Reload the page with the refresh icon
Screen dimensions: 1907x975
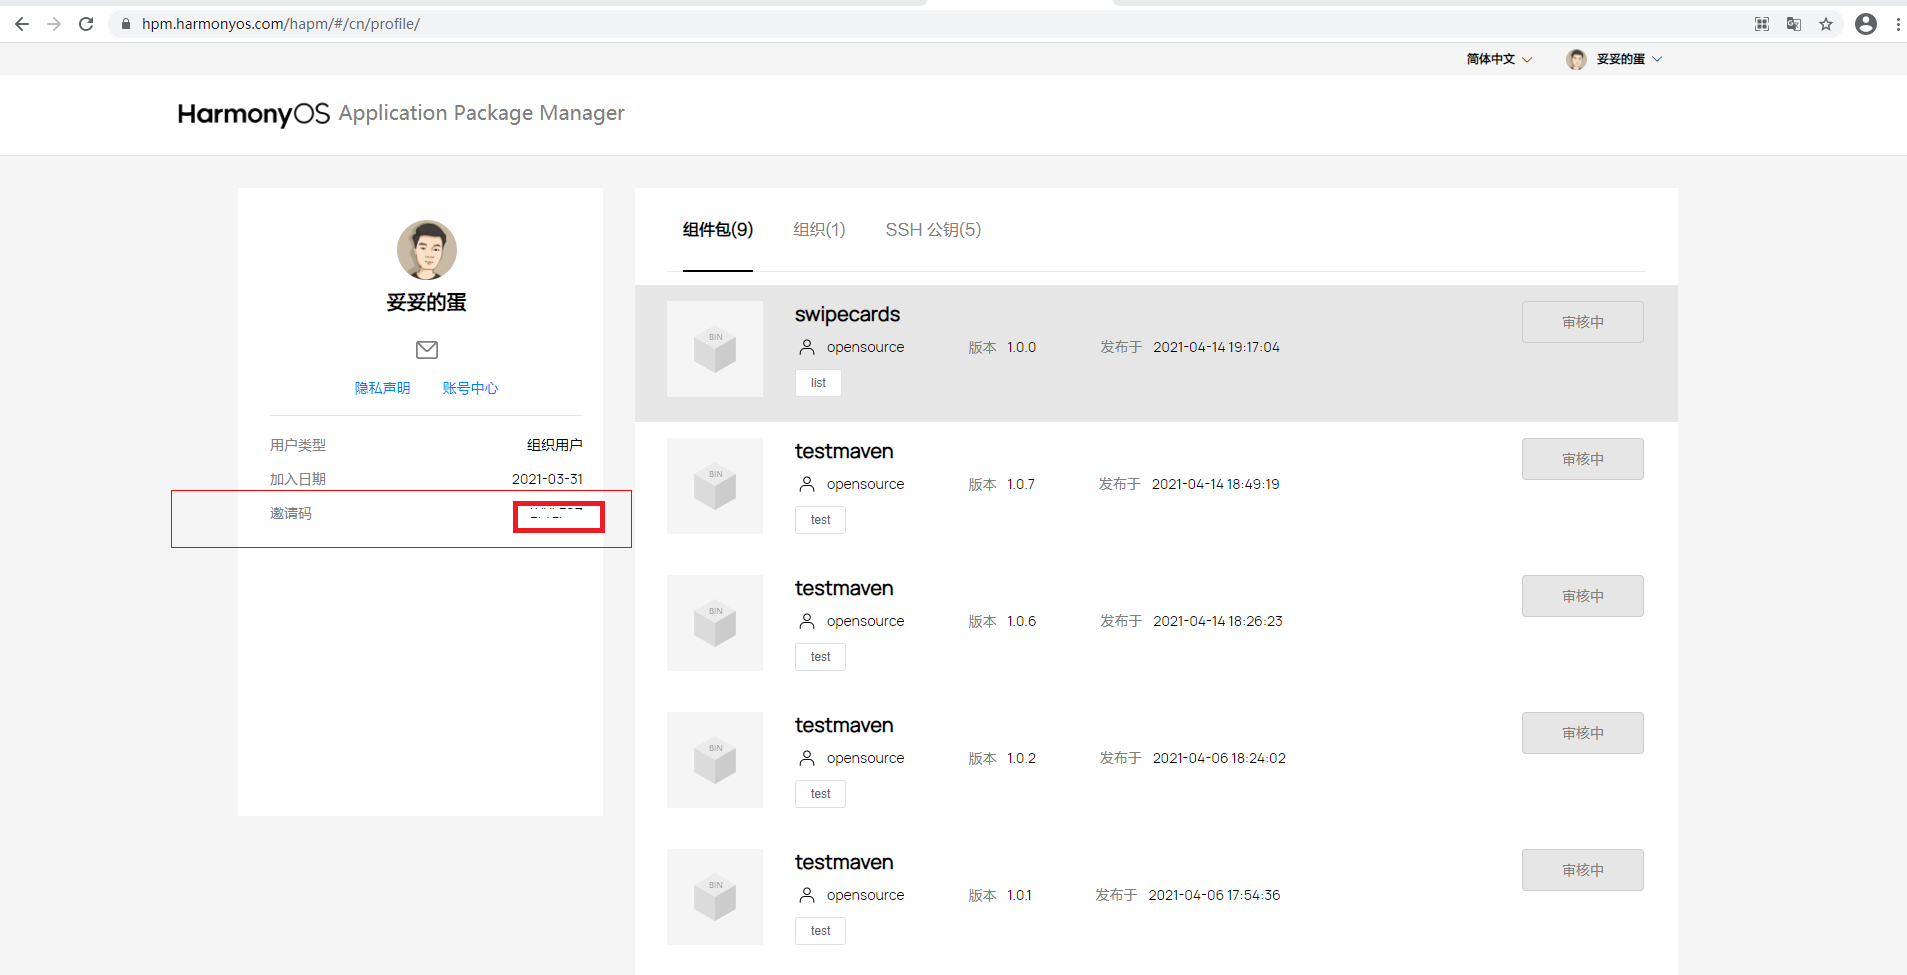coord(86,24)
